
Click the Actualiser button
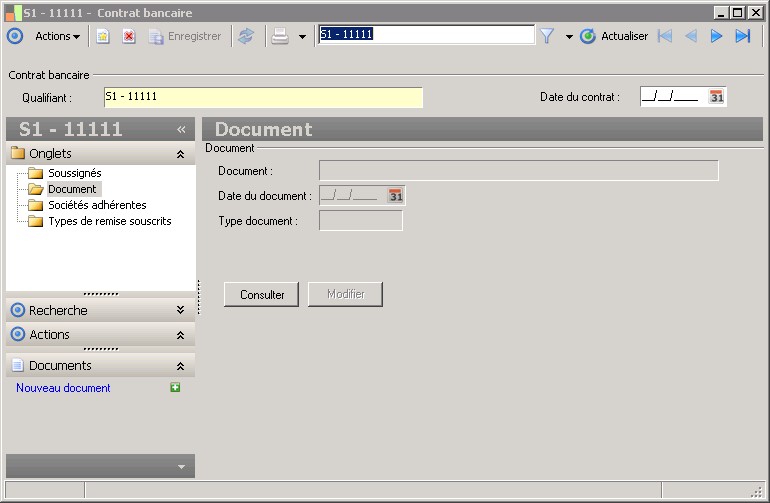(614, 36)
